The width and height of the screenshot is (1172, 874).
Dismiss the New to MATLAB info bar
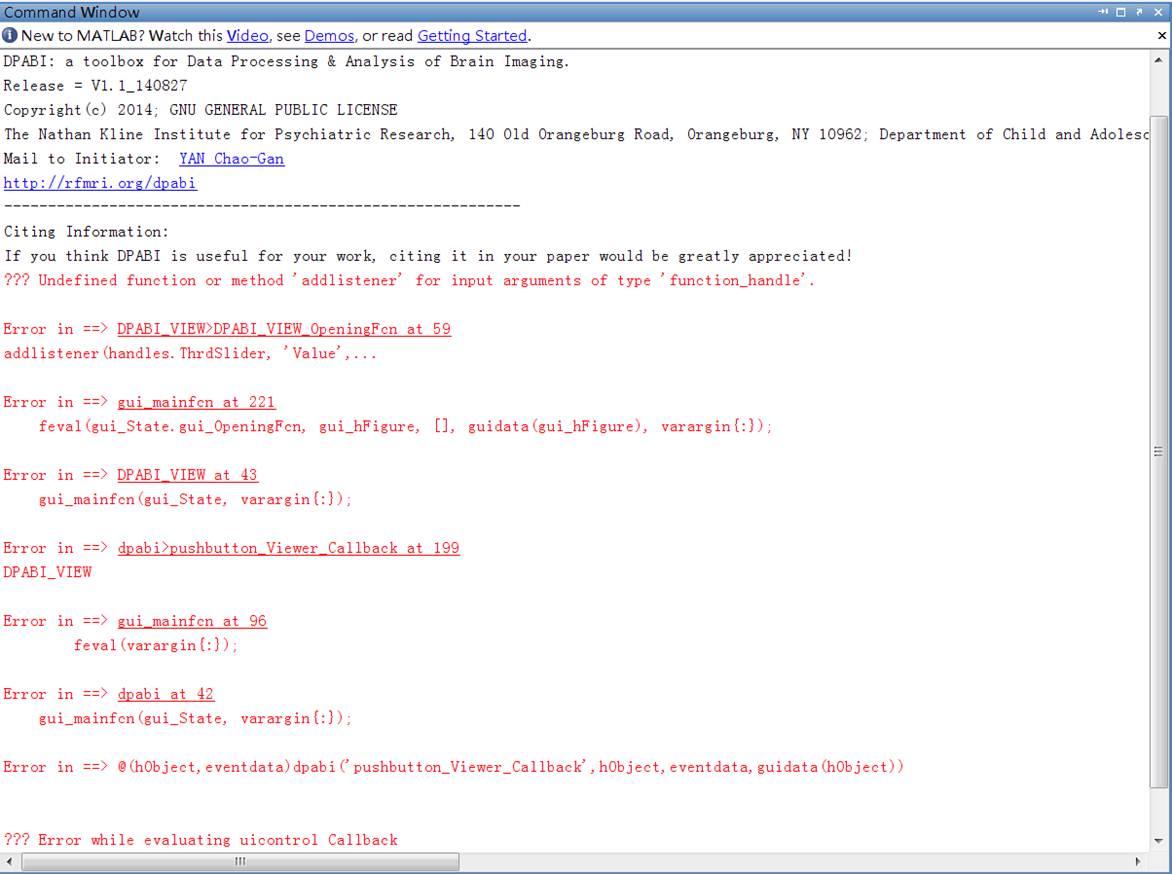[1162, 35]
